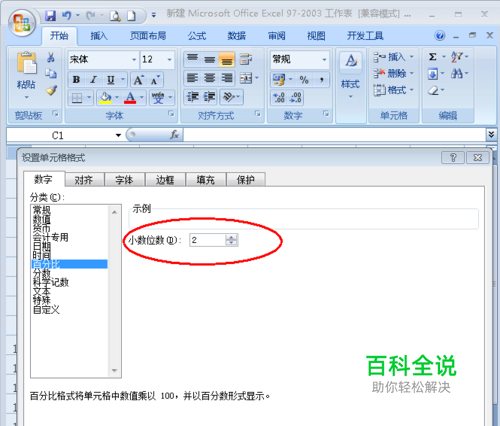Align text to the top of the cell
This screenshot has width=500, height=426.
click(192, 59)
